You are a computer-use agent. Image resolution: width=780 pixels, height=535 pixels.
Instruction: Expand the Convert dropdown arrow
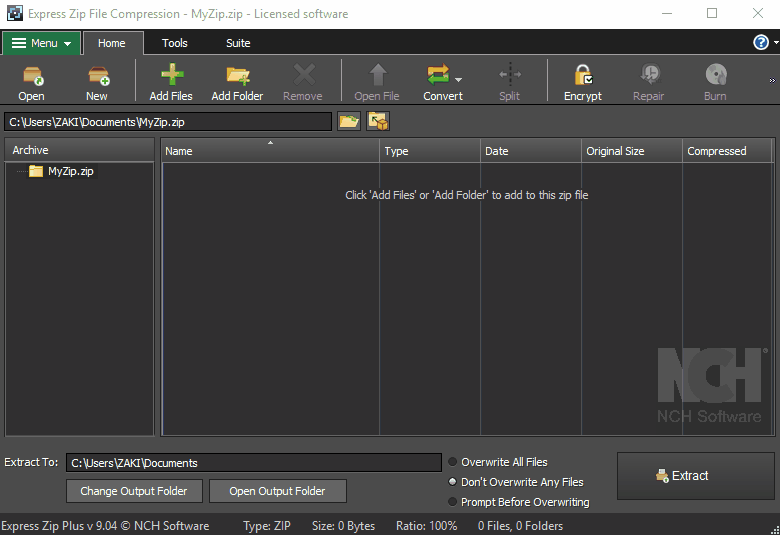coord(458,80)
